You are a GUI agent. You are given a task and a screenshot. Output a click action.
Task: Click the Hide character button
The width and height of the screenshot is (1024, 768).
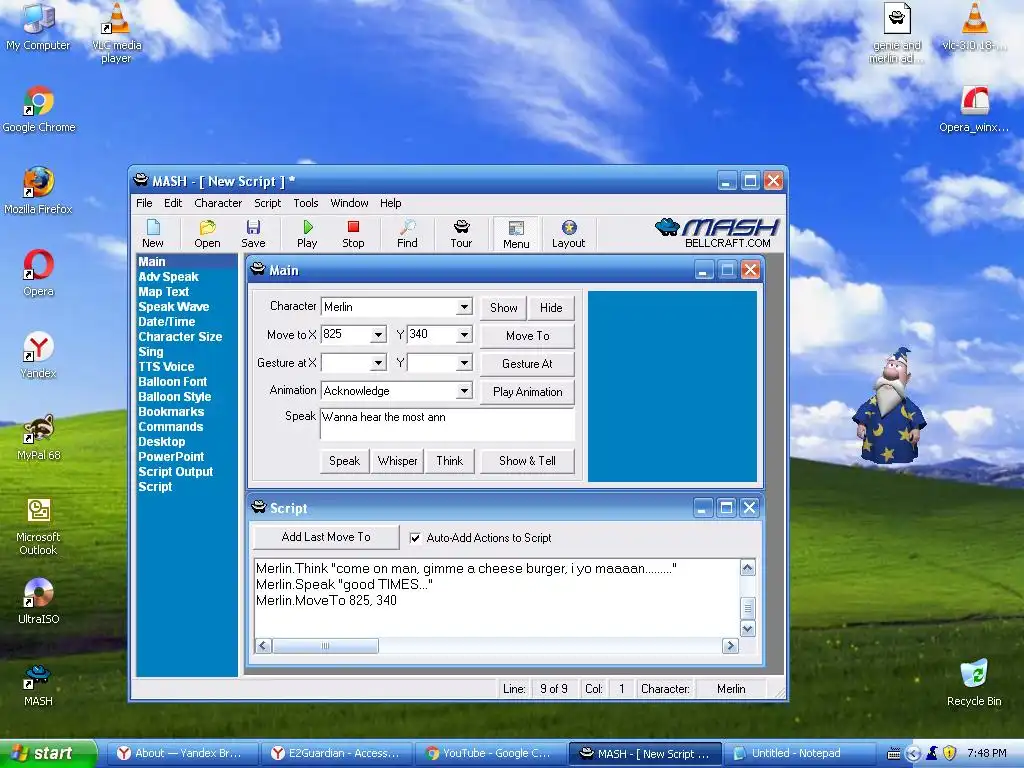[551, 308]
